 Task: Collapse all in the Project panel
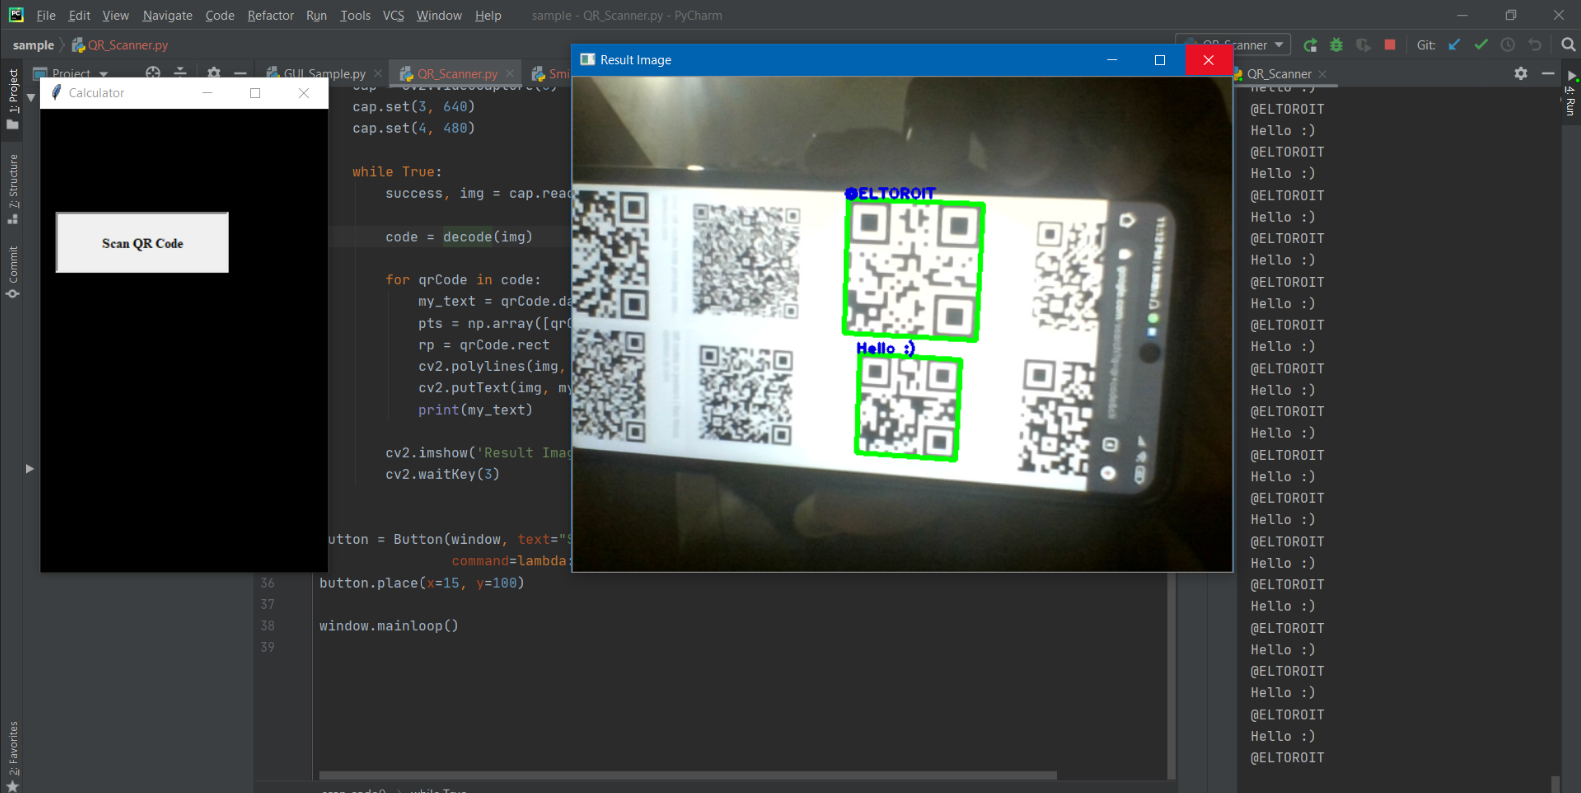[180, 73]
